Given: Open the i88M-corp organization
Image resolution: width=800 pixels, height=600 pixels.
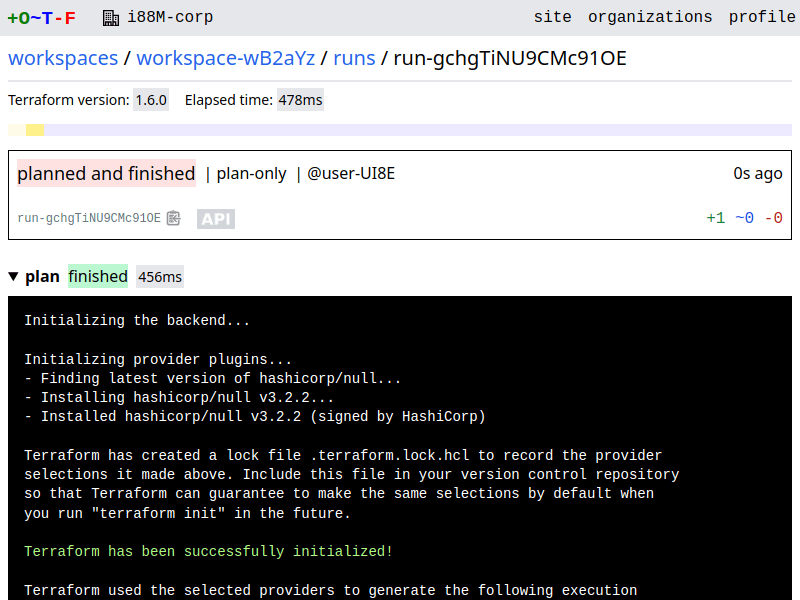Looking at the screenshot, I should tap(170, 17).
